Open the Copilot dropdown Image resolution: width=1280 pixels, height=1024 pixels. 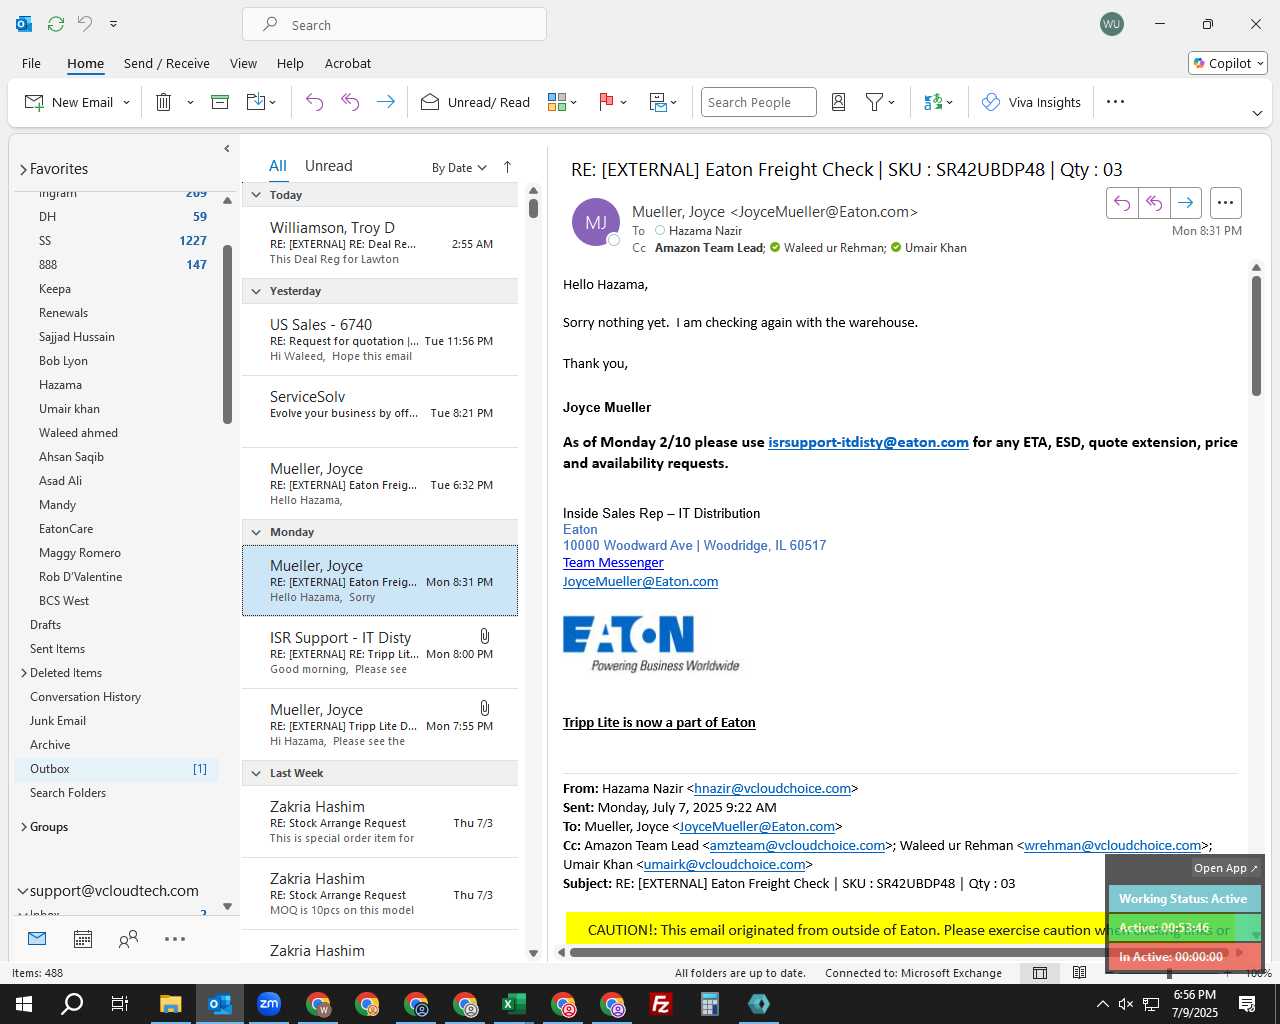[x=1229, y=63]
